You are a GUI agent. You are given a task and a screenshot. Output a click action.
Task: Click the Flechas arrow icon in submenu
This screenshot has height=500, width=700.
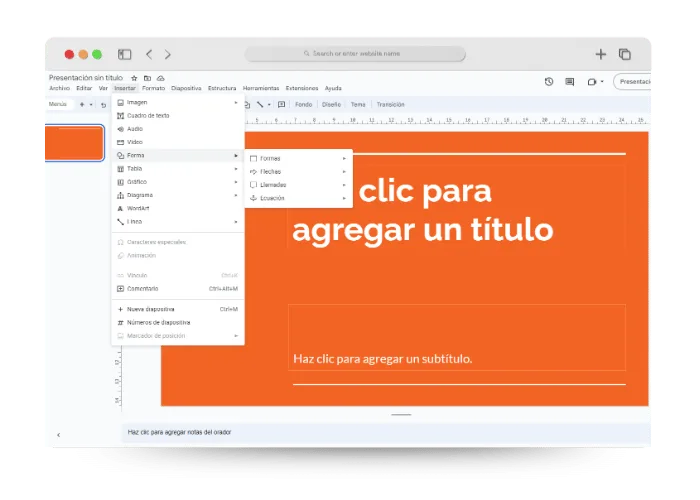pyautogui.click(x=253, y=171)
